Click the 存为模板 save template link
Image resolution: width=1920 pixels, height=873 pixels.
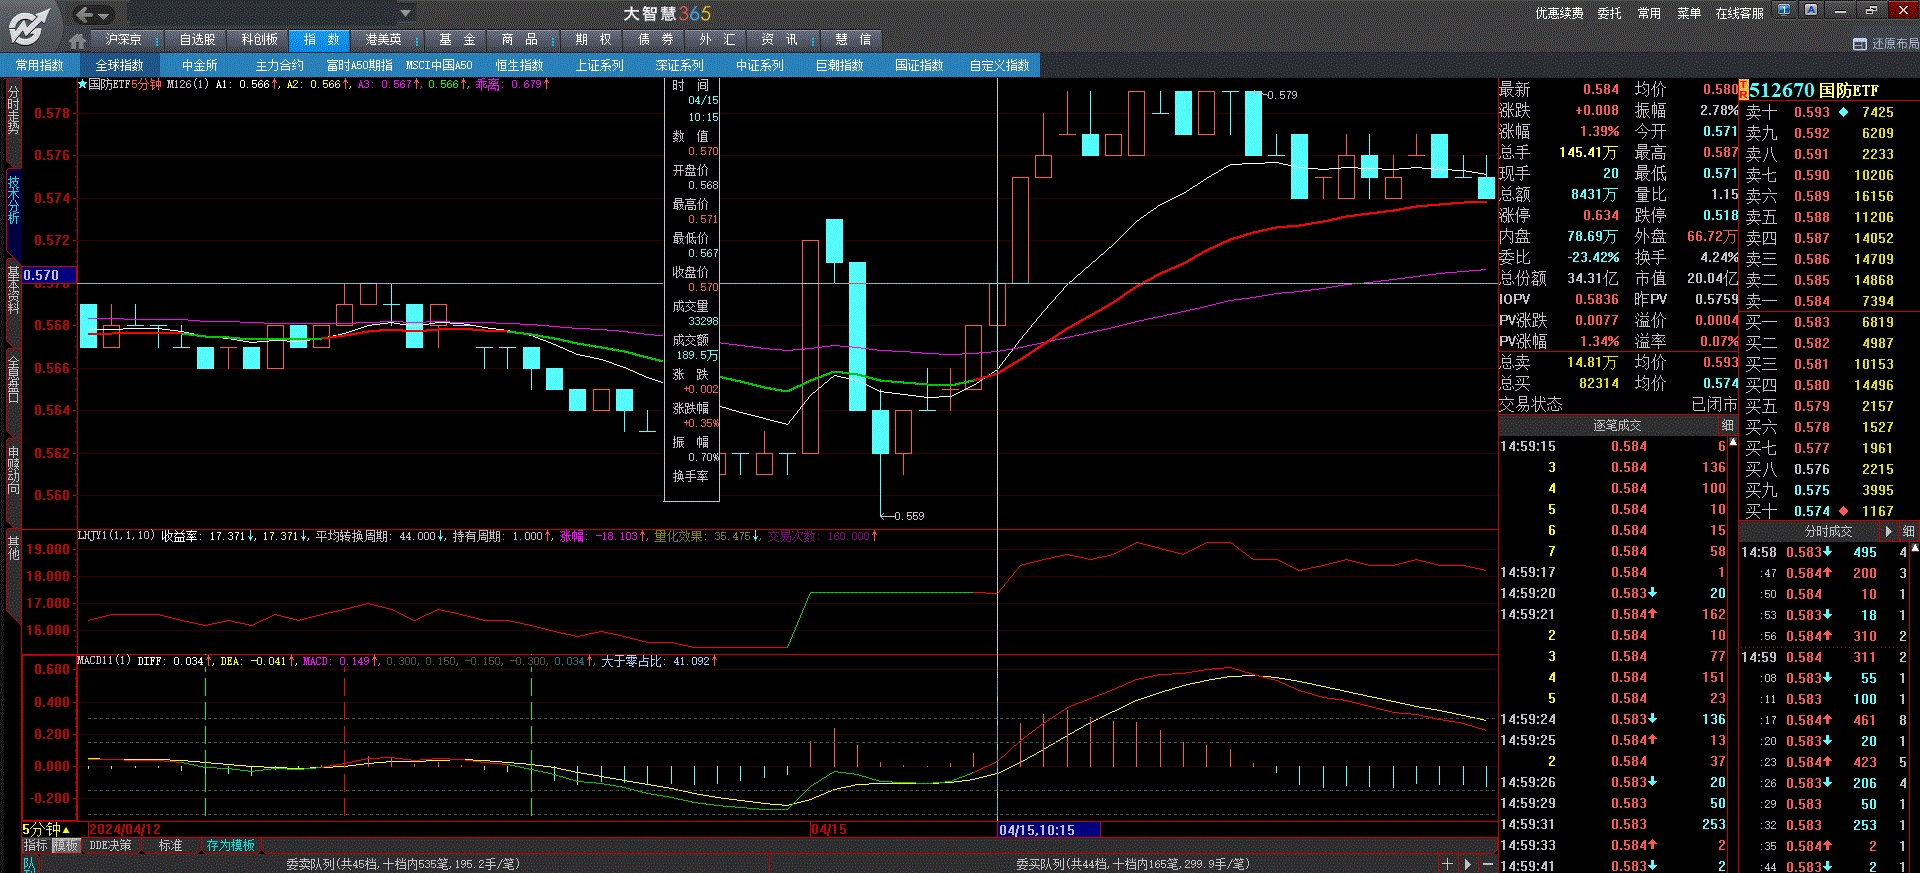coord(230,846)
